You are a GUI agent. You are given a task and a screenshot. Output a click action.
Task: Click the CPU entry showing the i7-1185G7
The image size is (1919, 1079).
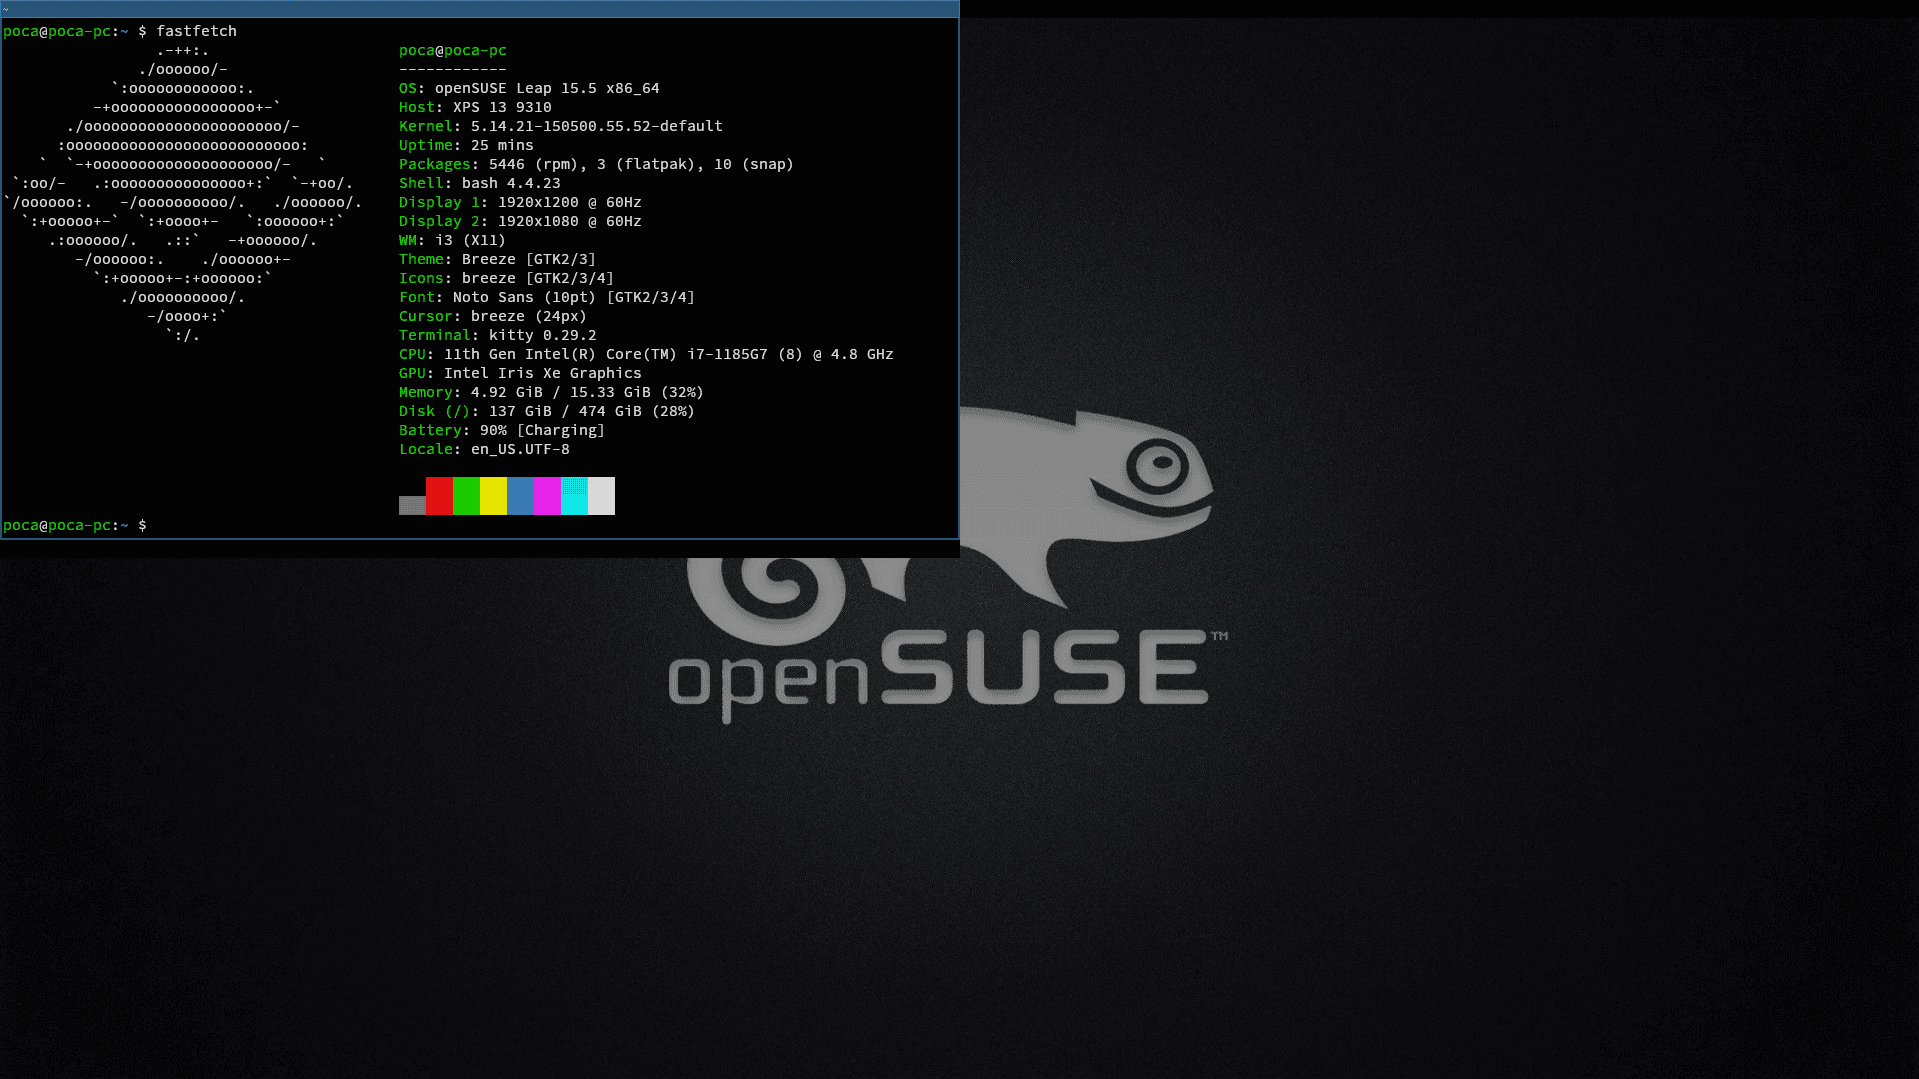pyautogui.click(x=645, y=354)
